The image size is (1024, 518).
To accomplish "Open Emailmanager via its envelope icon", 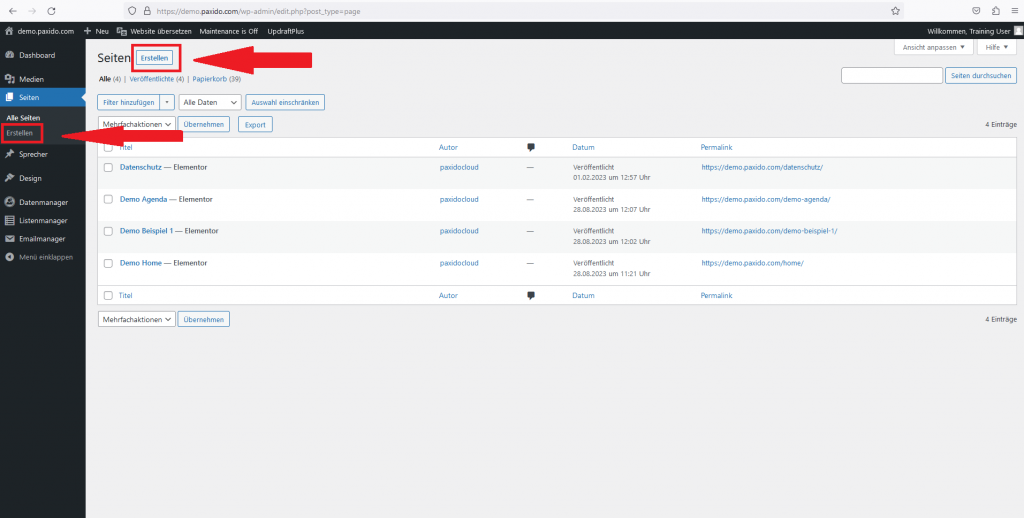I will pyautogui.click(x=10, y=239).
